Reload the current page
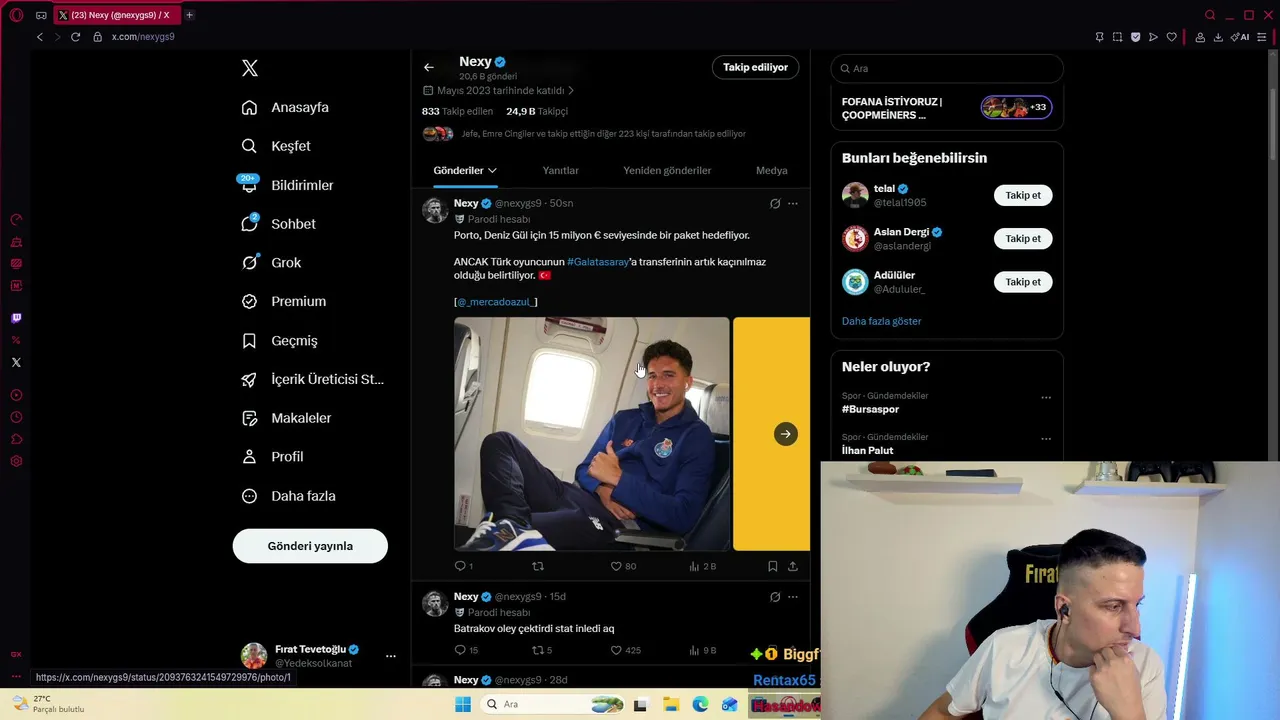This screenshot has height=720, width=1280. tap(75, 37)
